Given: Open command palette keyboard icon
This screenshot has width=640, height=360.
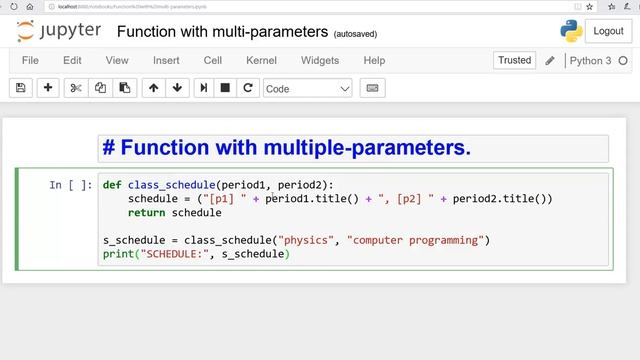Looking at the screenshot, I should pos(372,88).
